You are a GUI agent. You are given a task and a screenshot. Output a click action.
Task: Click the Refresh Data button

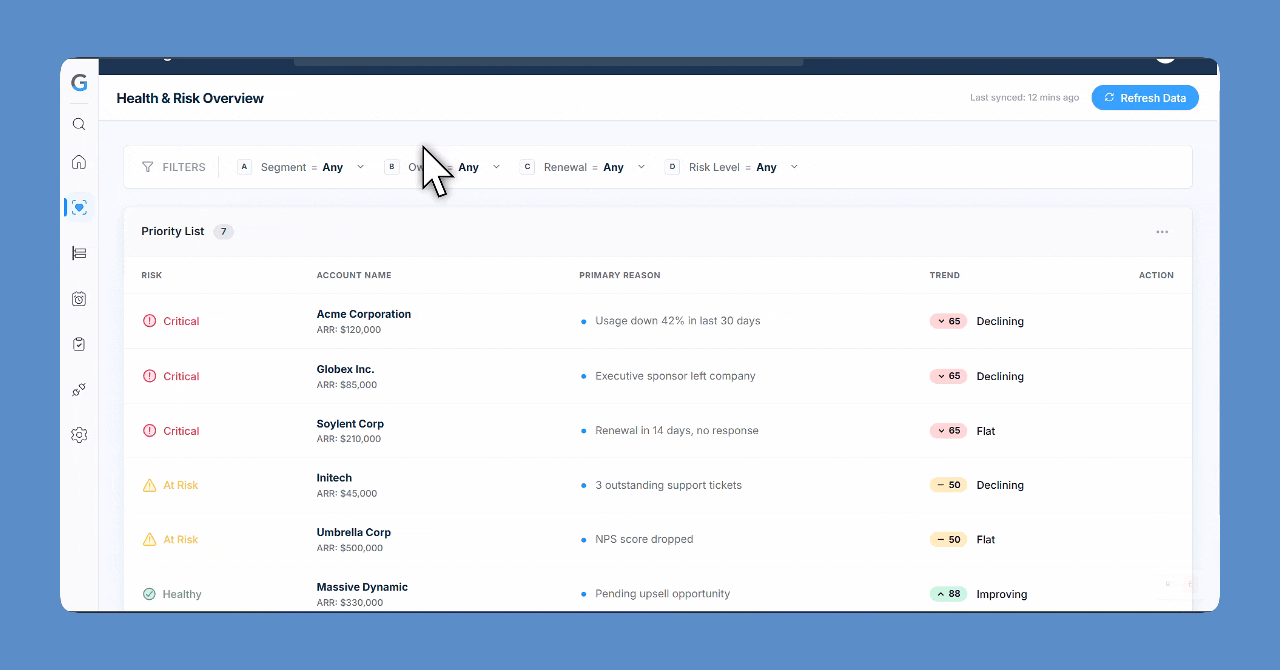[x=1145, y=98]
